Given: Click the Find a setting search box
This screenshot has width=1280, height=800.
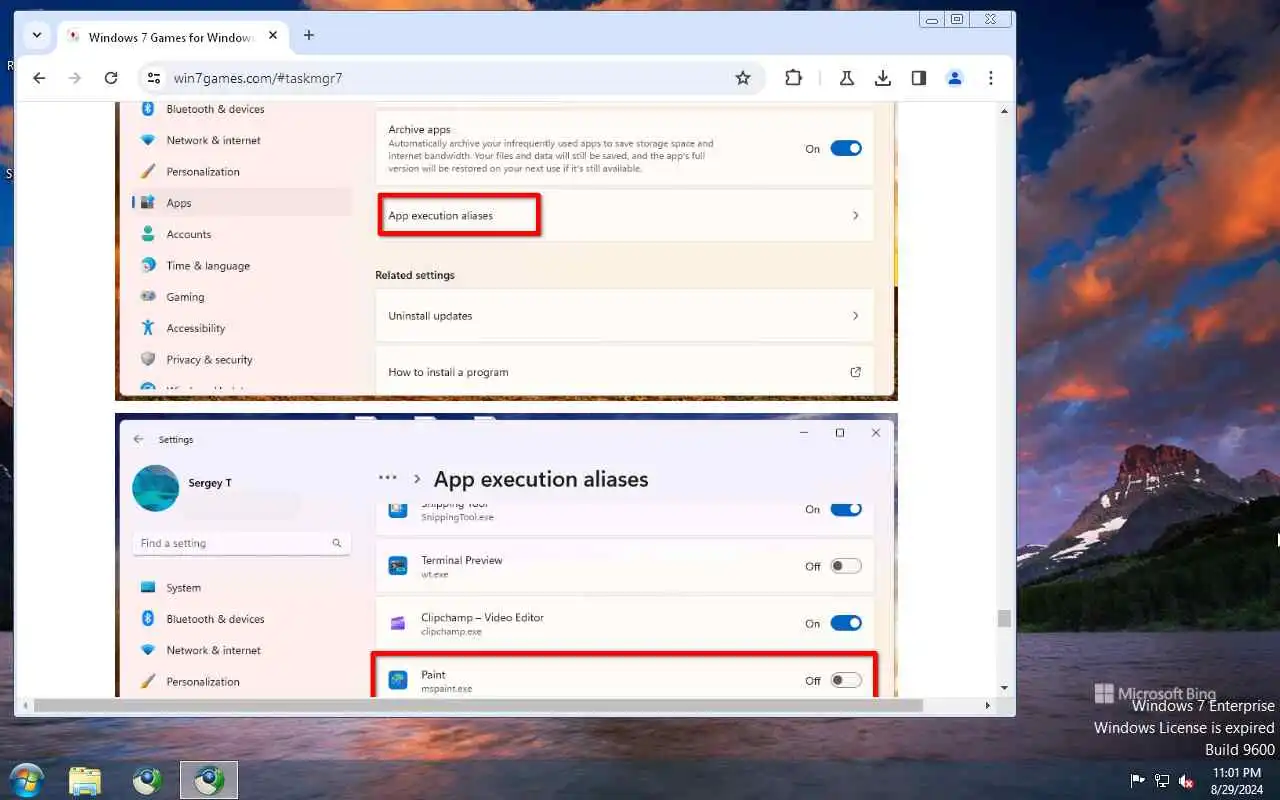Looking at the screenshot, I should click(x=241, y=543).
